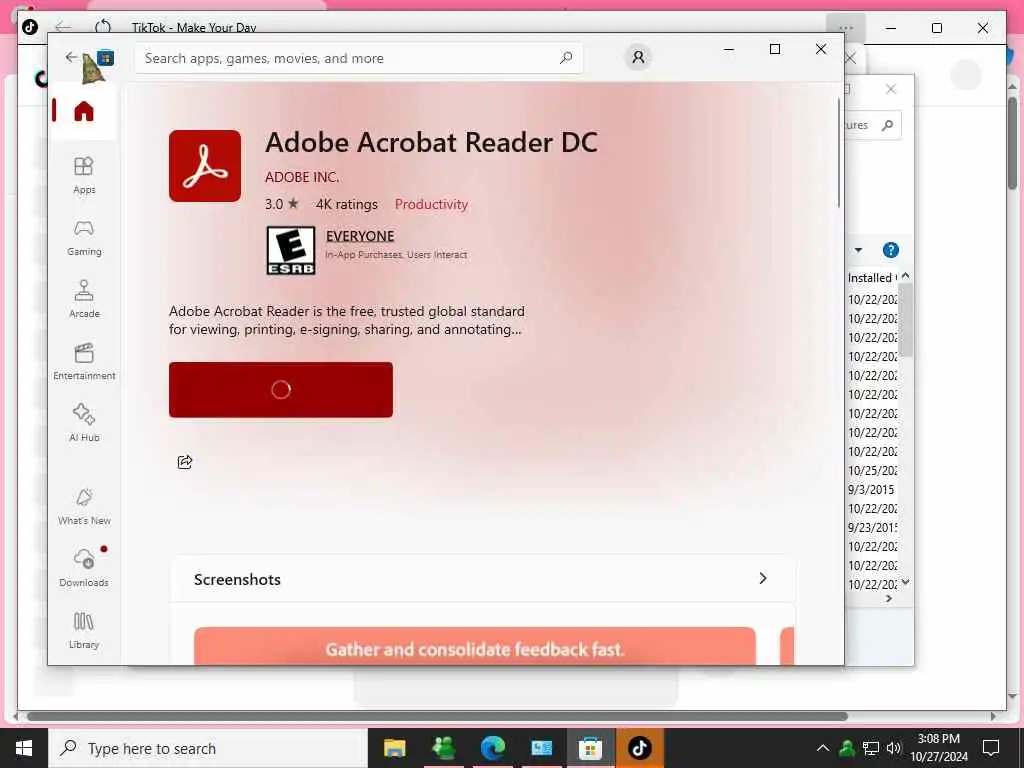The width and height of the screenshot is (1024, 768).
Task: Open the Library in the sidebar
Action: 84,630
